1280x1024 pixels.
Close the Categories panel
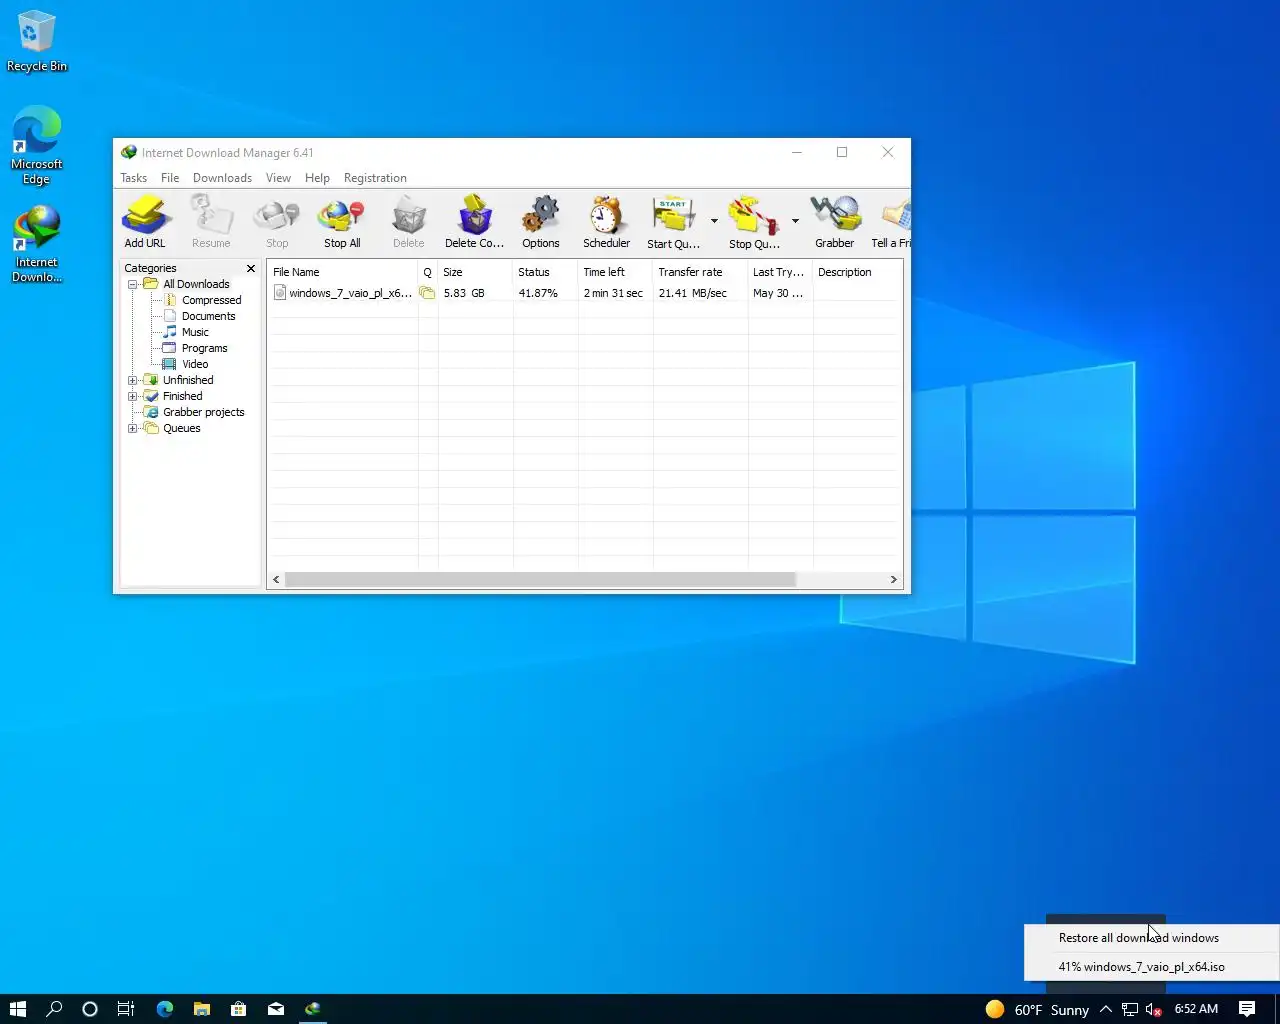(x=251, y=268)
